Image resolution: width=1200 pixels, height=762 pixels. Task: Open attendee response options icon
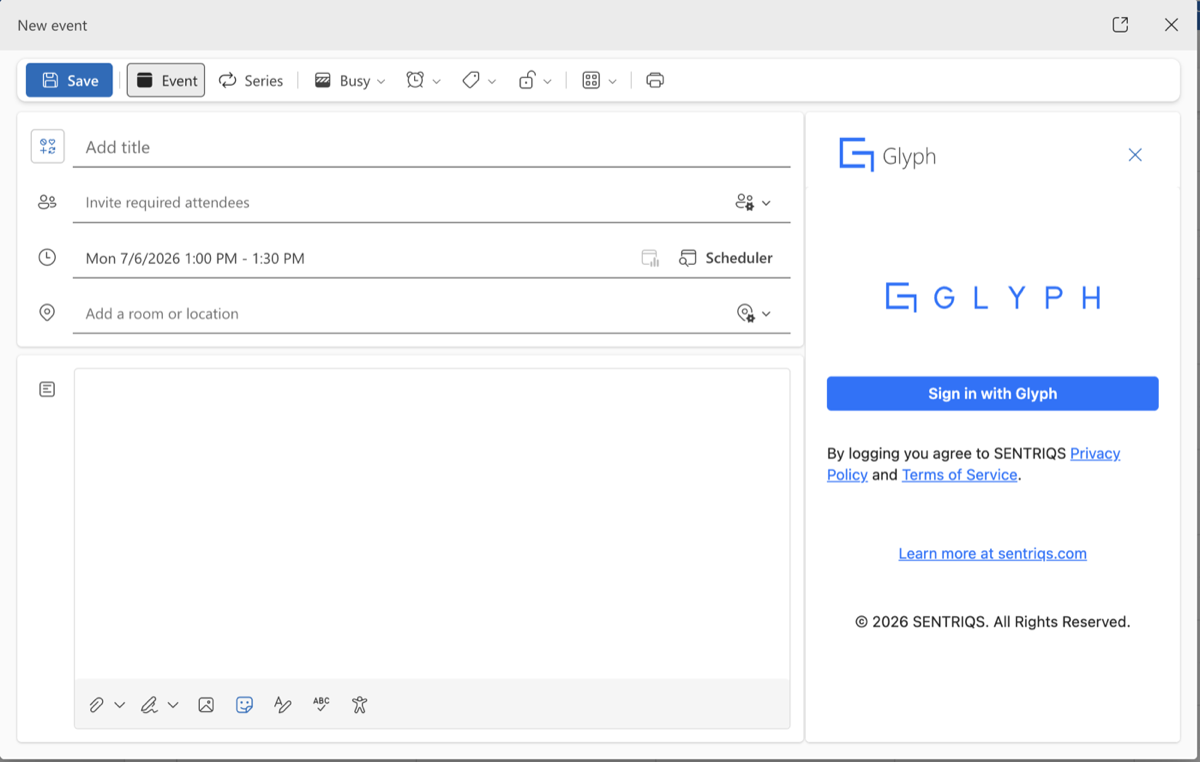744,202
